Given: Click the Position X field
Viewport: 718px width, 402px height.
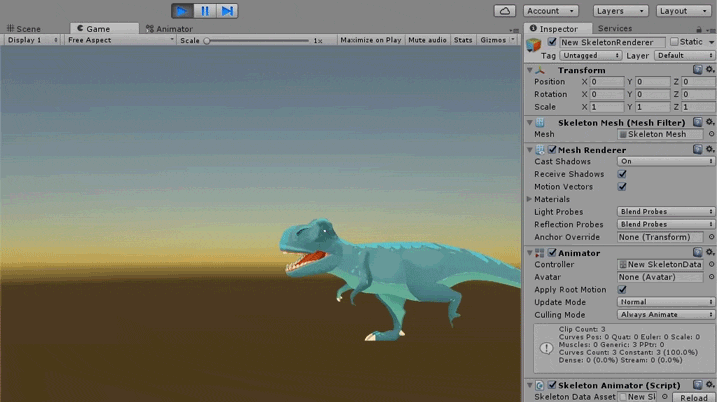Looking at the screenshot, I should (x=607, y=82).
